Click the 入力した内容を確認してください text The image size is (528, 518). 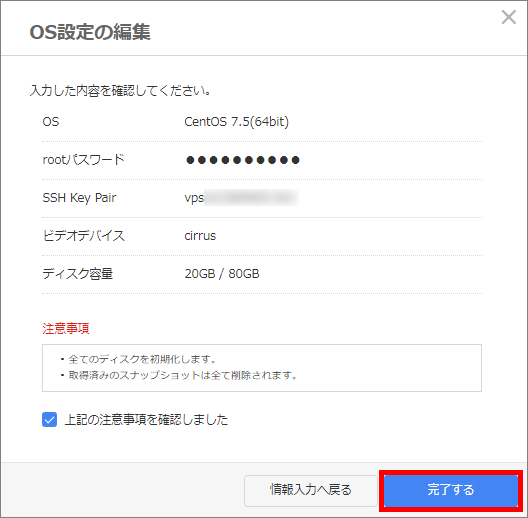120,91
